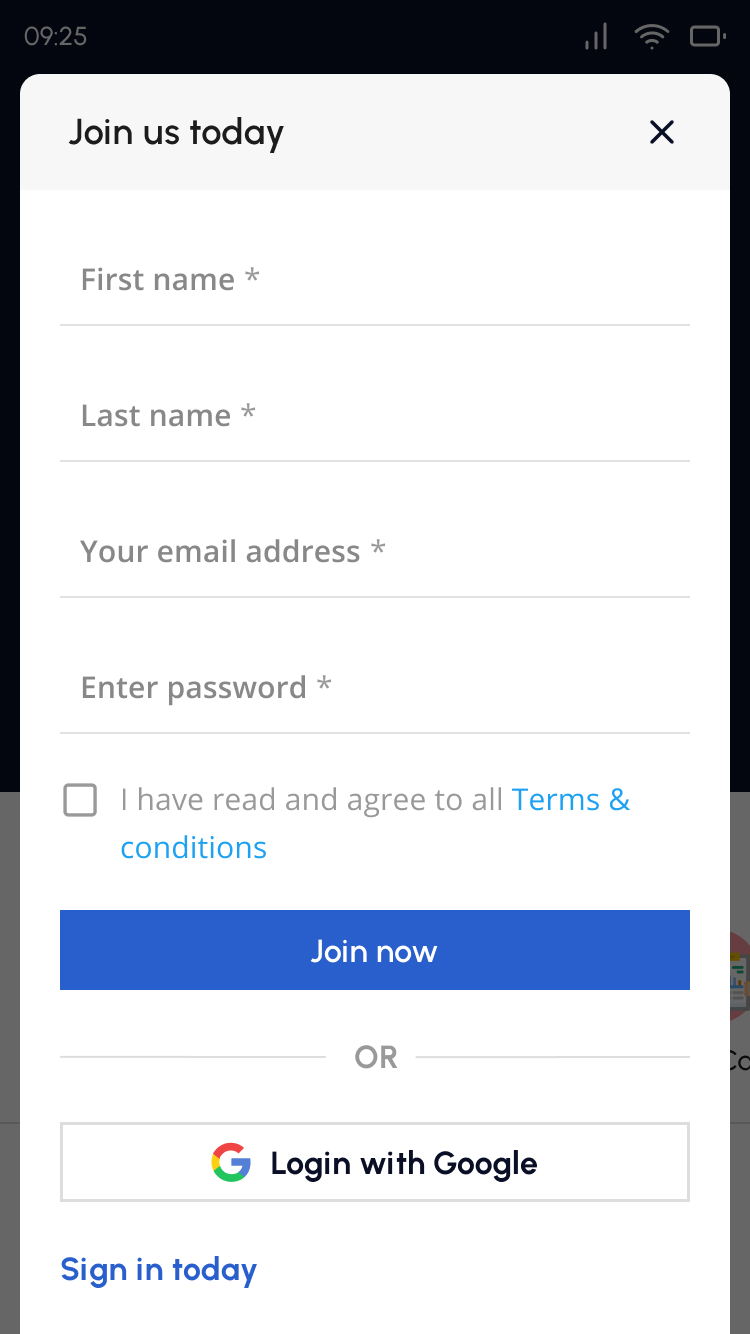Focus the First name field
The height and width of the screenshot is (1334, 750).
pos(375,280)
